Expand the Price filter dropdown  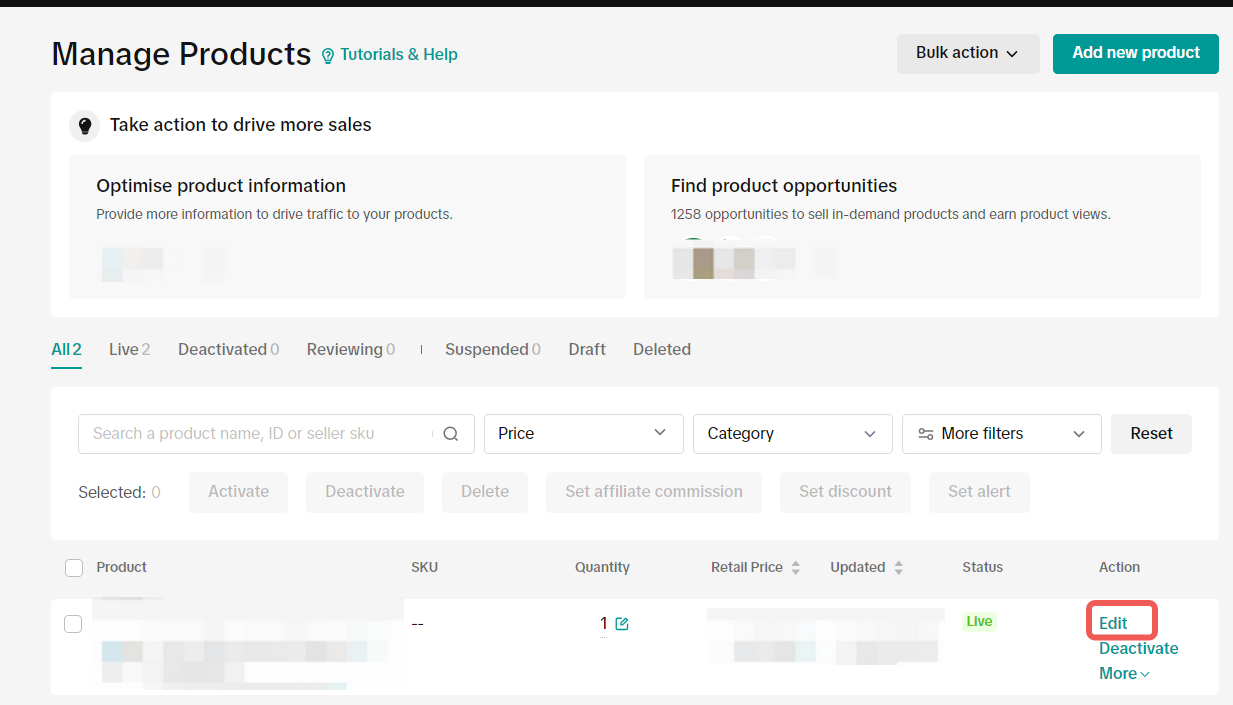(583, 434)
